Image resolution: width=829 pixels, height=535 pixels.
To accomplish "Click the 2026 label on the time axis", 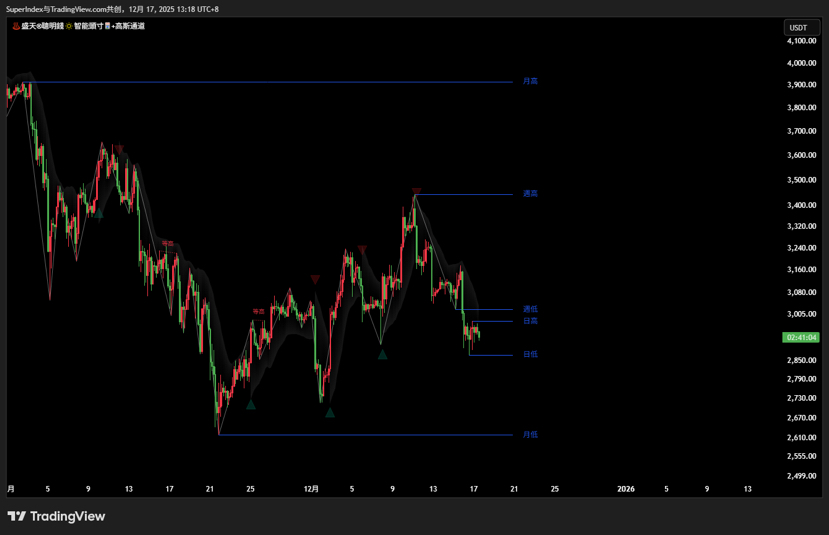I will coord(625,489).
